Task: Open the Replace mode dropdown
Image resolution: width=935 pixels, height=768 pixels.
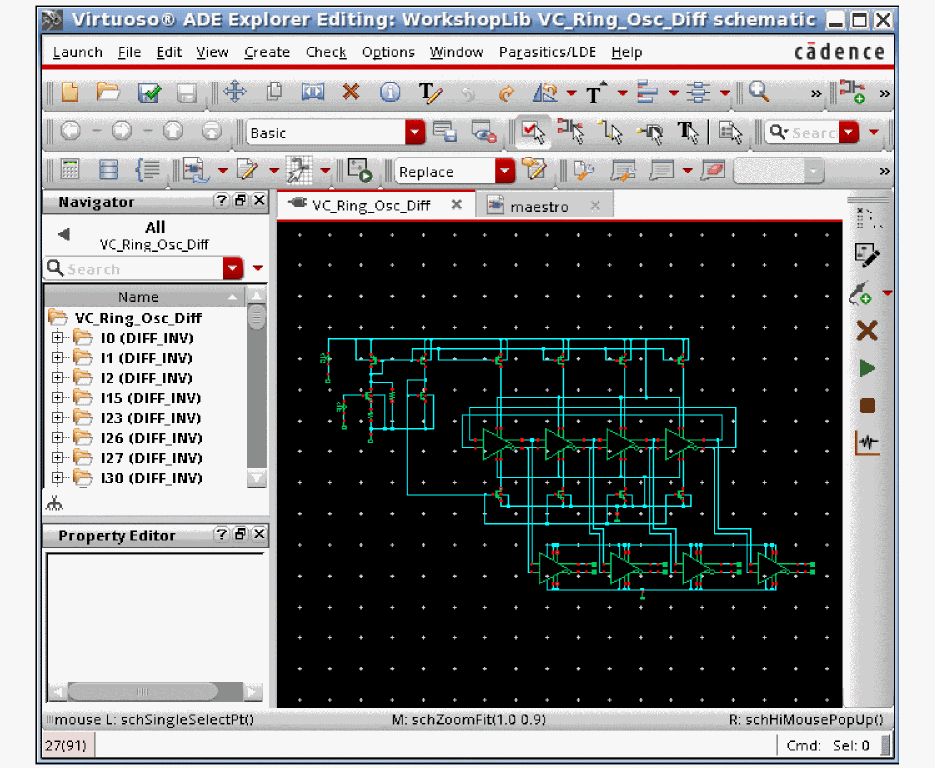Action: [x=505, y=172]
